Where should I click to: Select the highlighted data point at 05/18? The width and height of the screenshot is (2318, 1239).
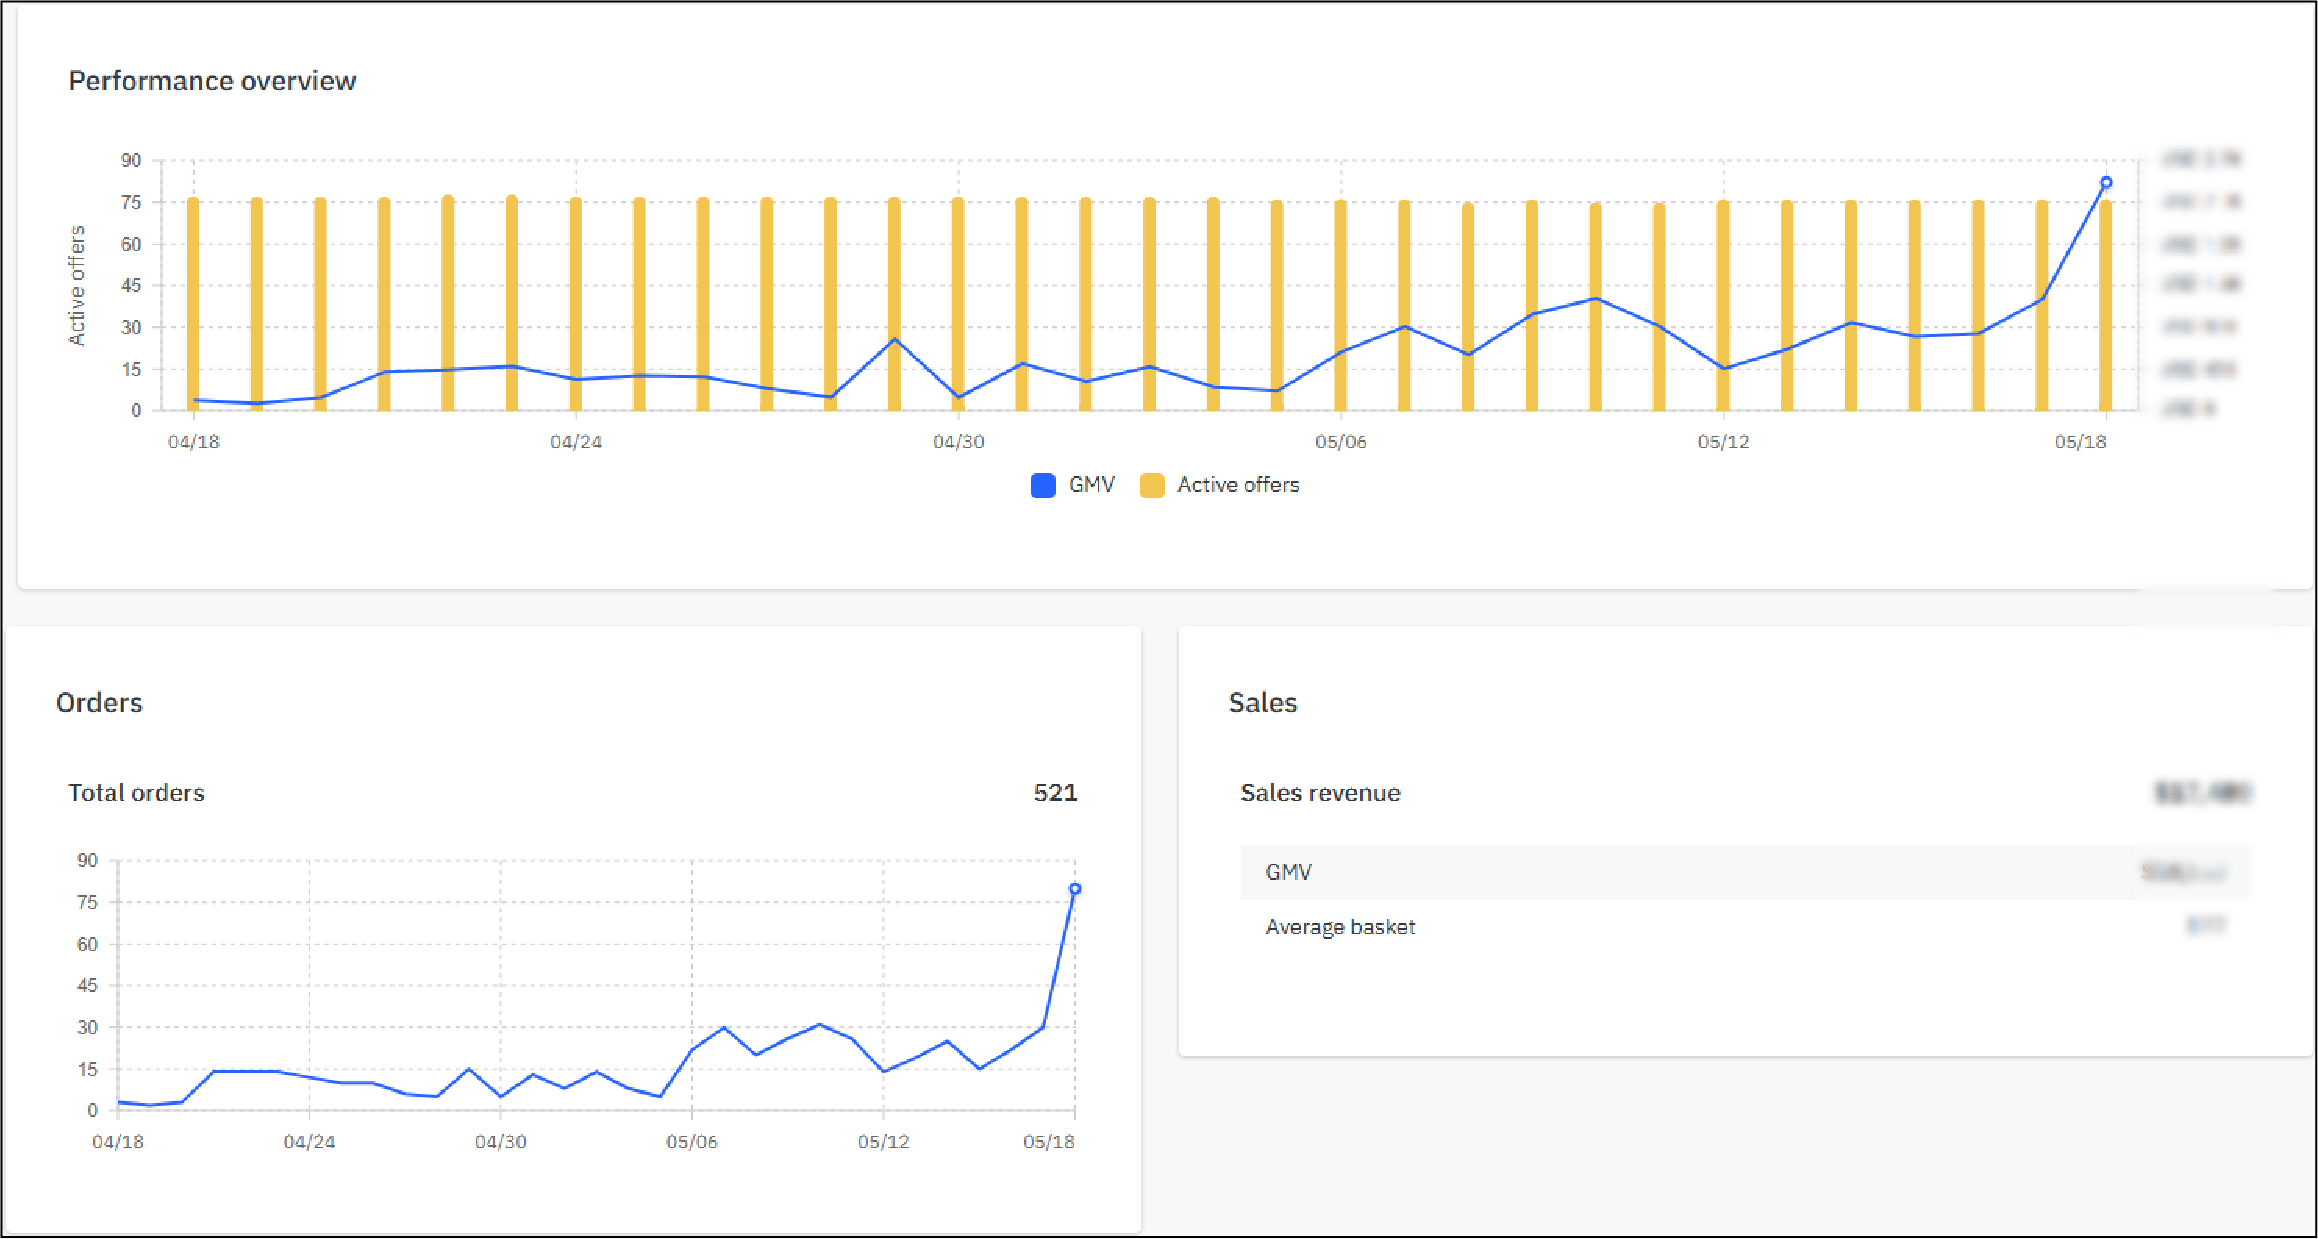coord(2106,183)
